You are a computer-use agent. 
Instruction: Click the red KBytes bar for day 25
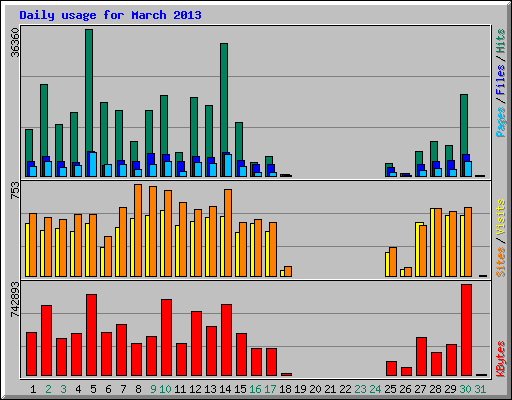point(392,369)
